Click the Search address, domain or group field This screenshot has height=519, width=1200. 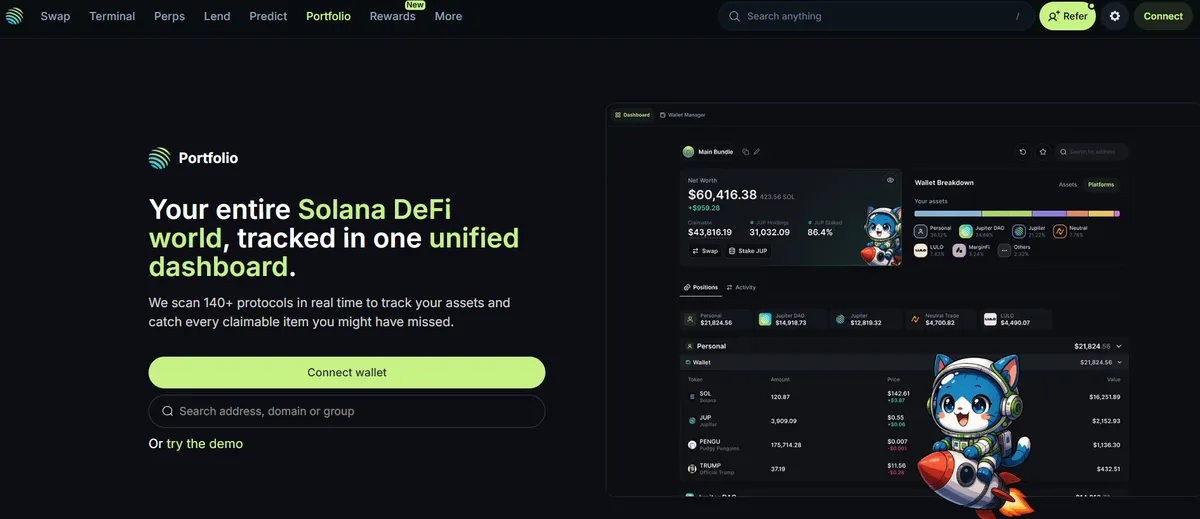click(x=347, y=411)
